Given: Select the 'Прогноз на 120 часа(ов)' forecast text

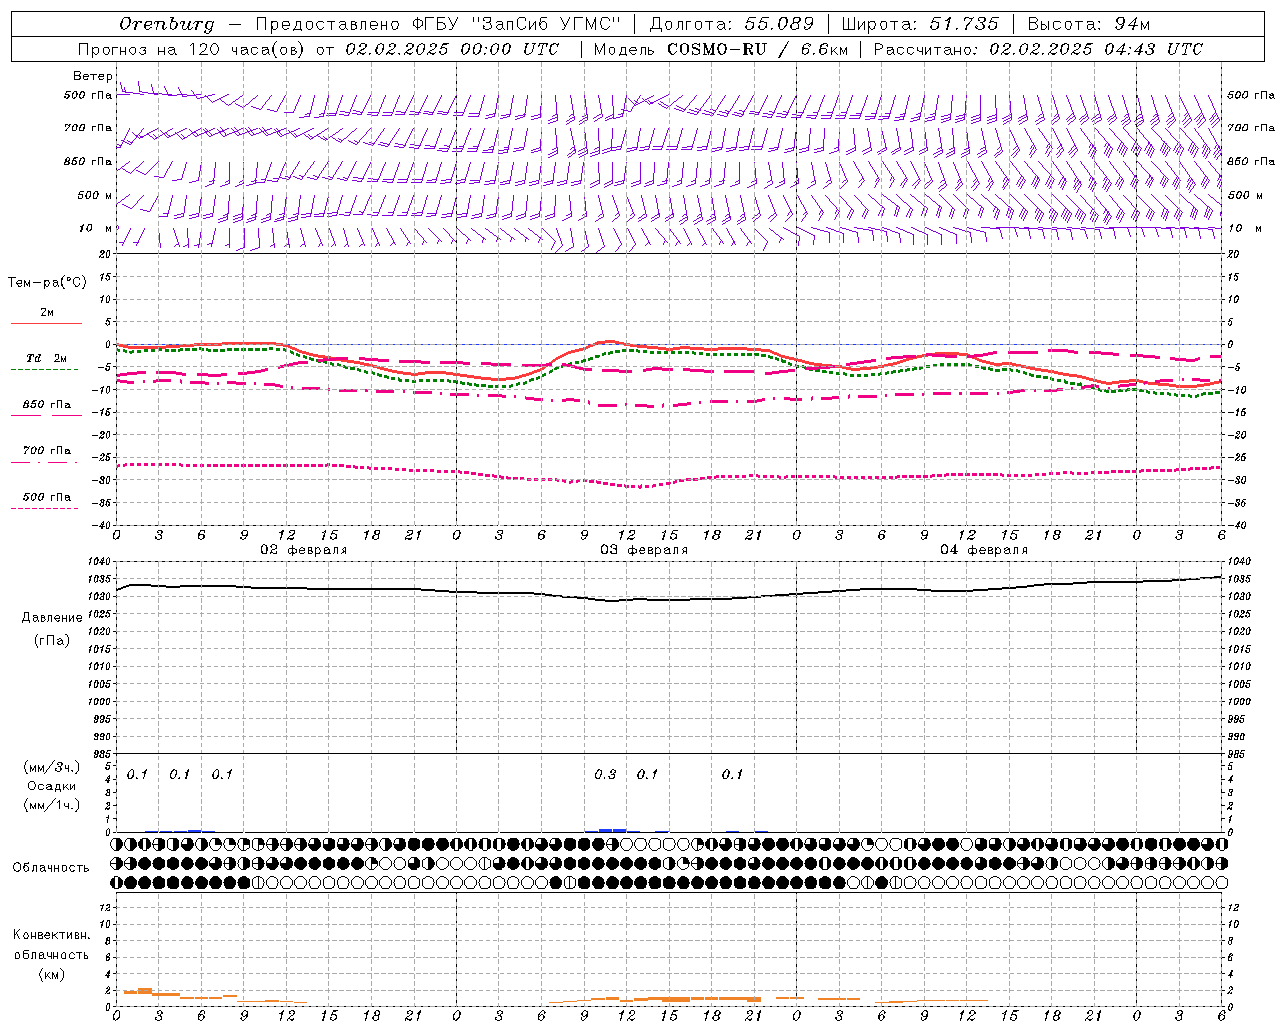Looking at the screenshot, I should [x=192, y=49].
